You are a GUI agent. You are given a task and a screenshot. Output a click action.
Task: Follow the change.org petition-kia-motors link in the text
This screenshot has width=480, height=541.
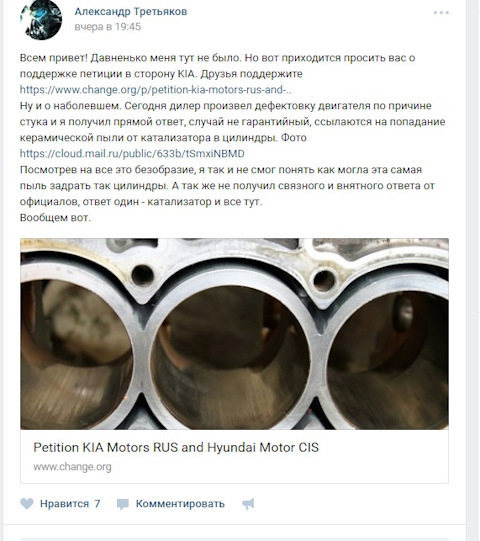click(155, 90)
